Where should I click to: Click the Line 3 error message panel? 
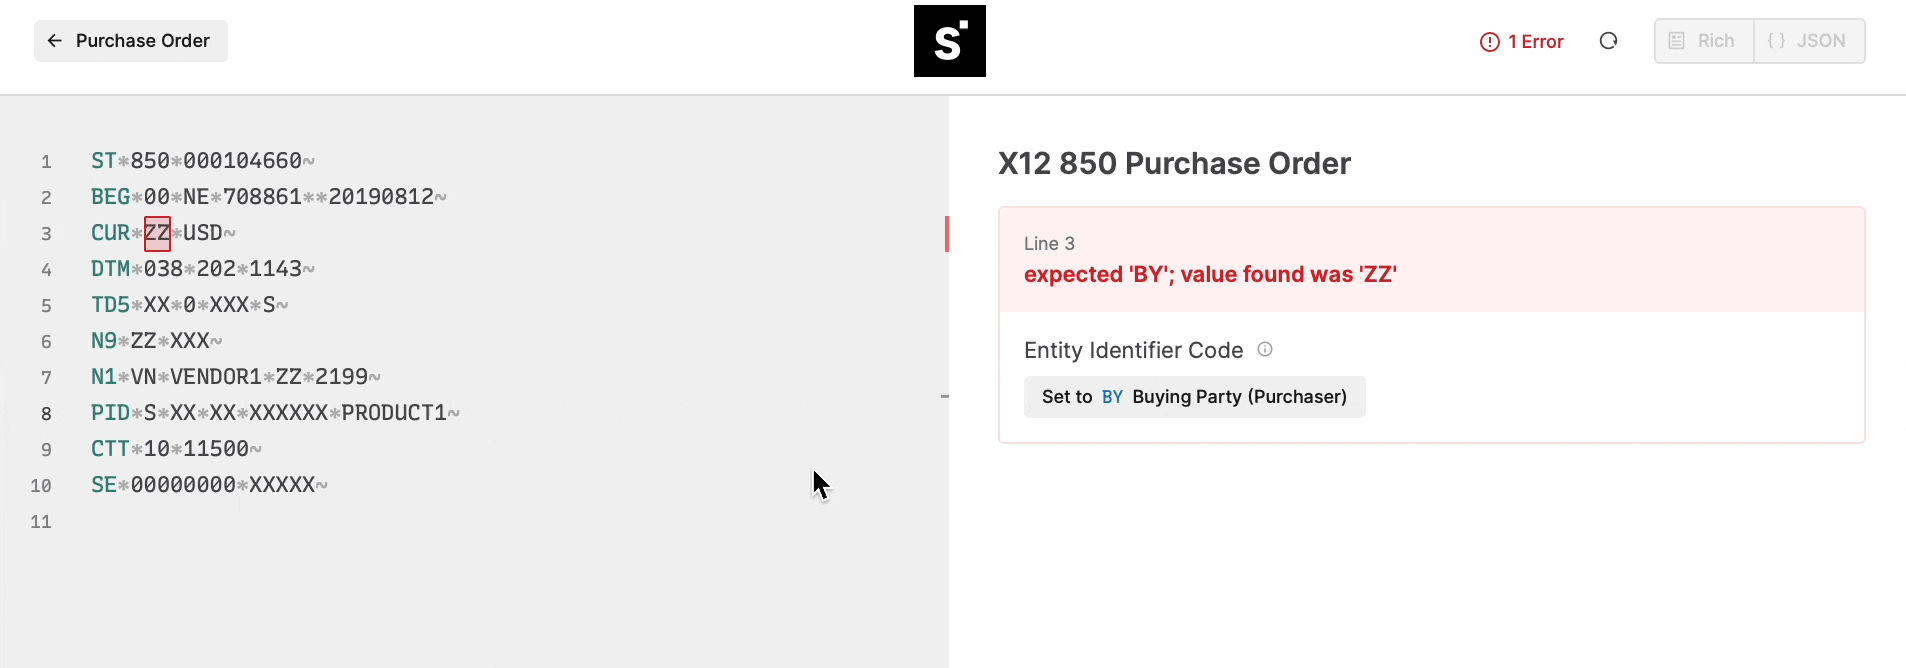coord(1432,260)
